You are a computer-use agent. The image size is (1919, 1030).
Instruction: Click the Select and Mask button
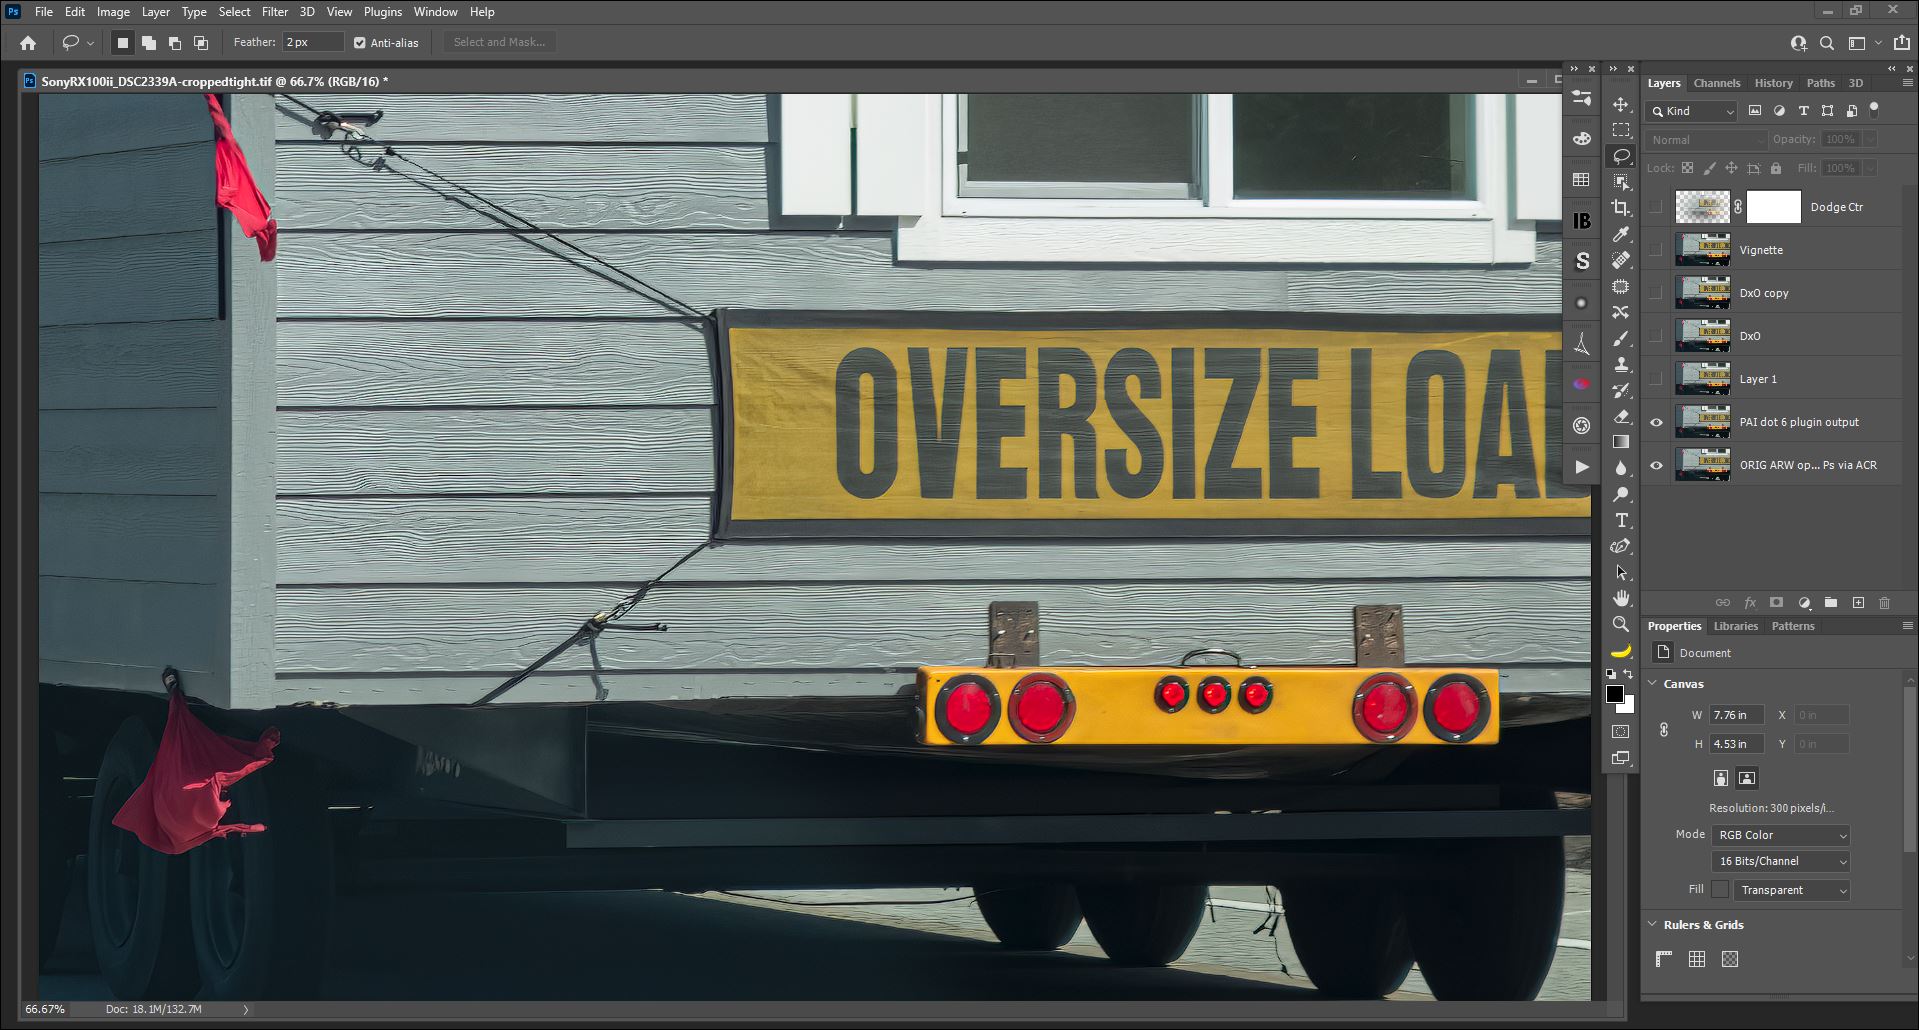coord(499,42)
